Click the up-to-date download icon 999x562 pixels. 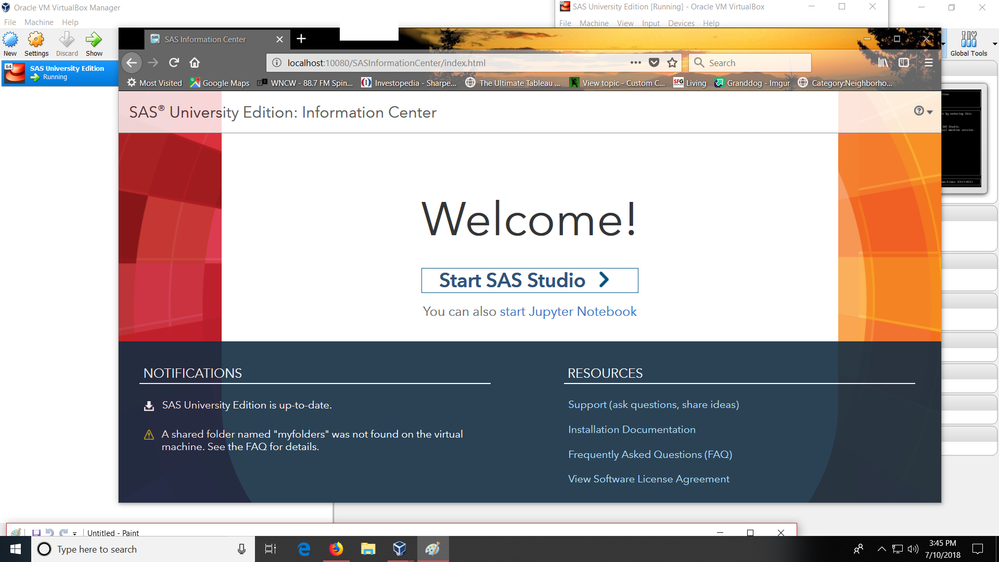(149, 406)
